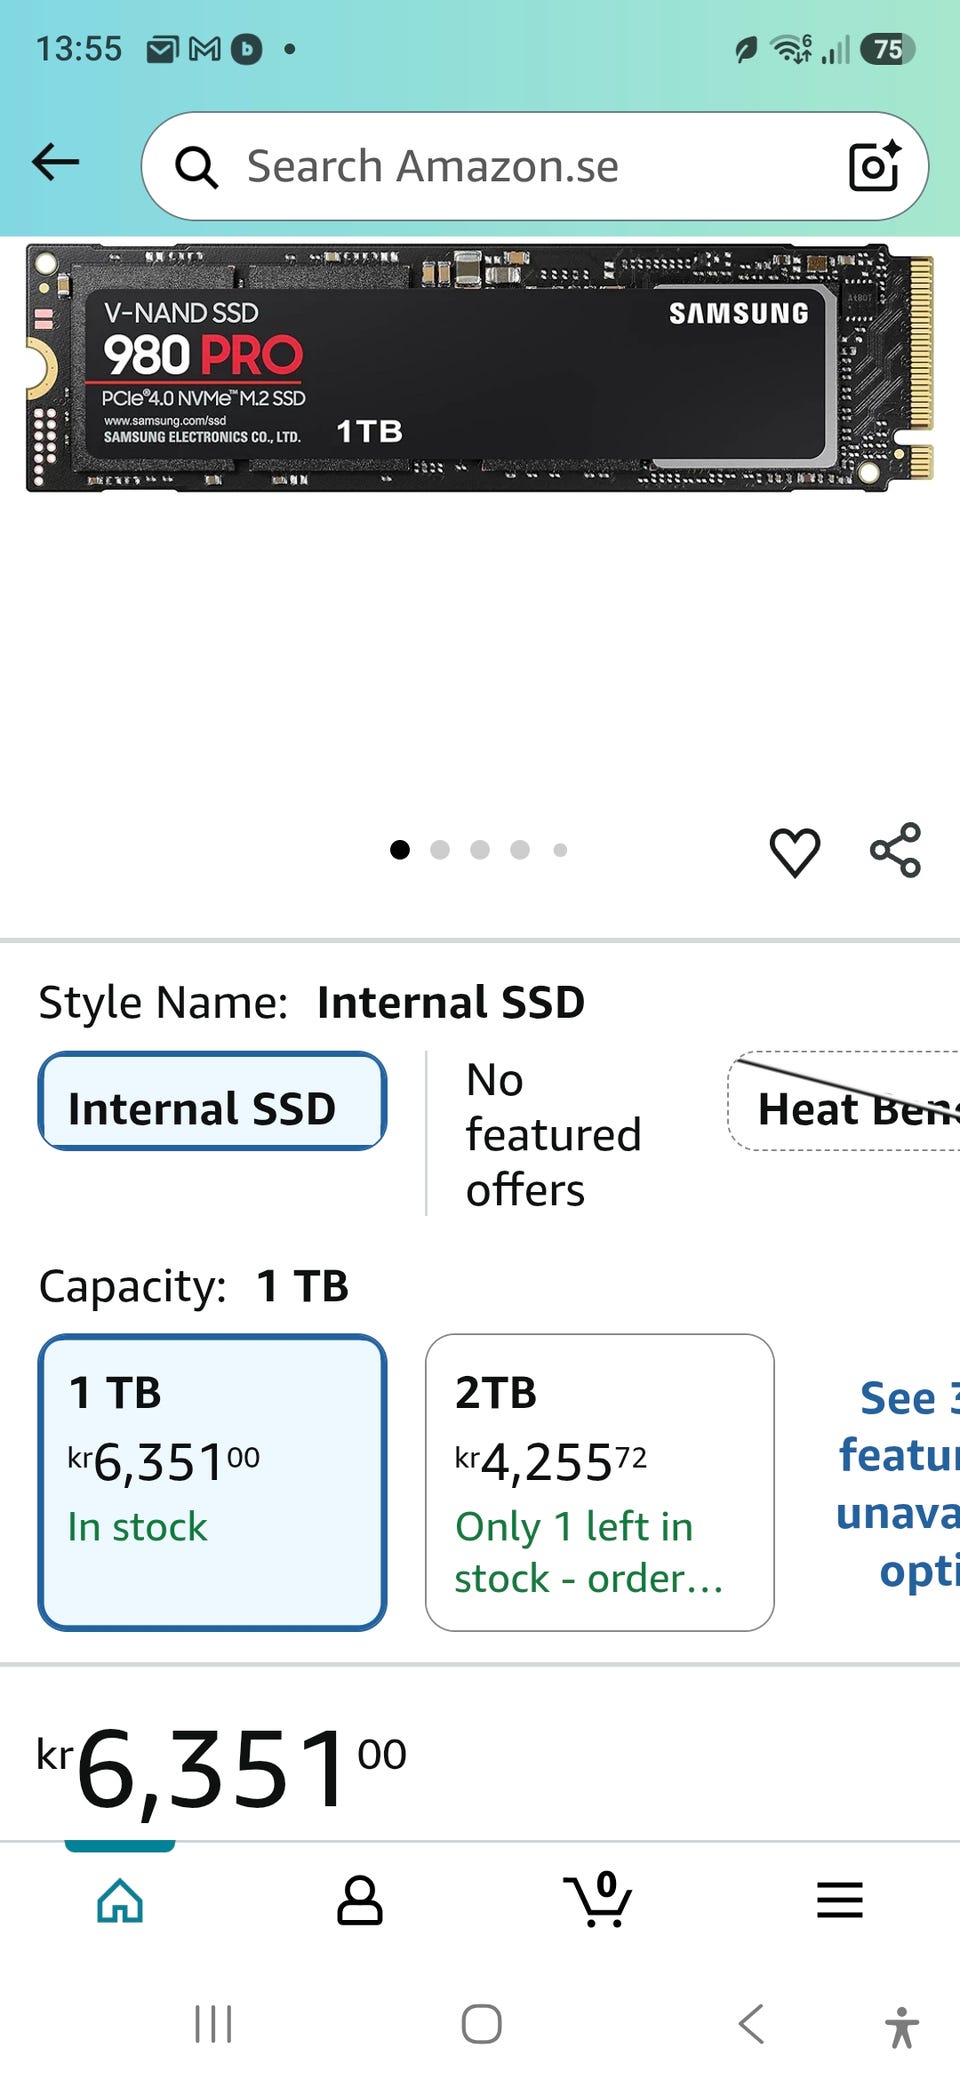Tap Android home navigation button

click(x=481, y=2024)
